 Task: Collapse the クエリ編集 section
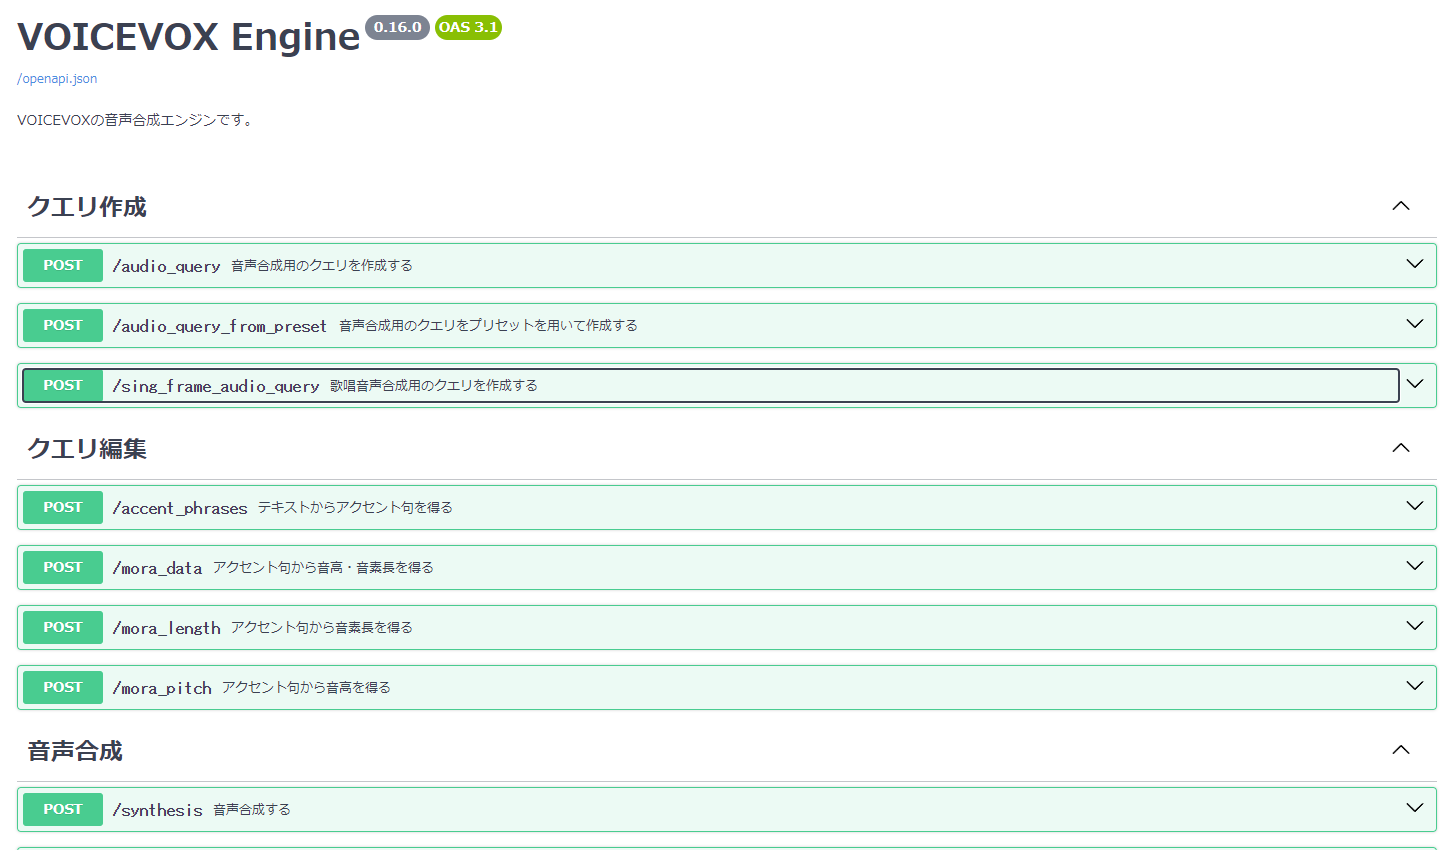pyautogui.click(x=1400, y=448)
